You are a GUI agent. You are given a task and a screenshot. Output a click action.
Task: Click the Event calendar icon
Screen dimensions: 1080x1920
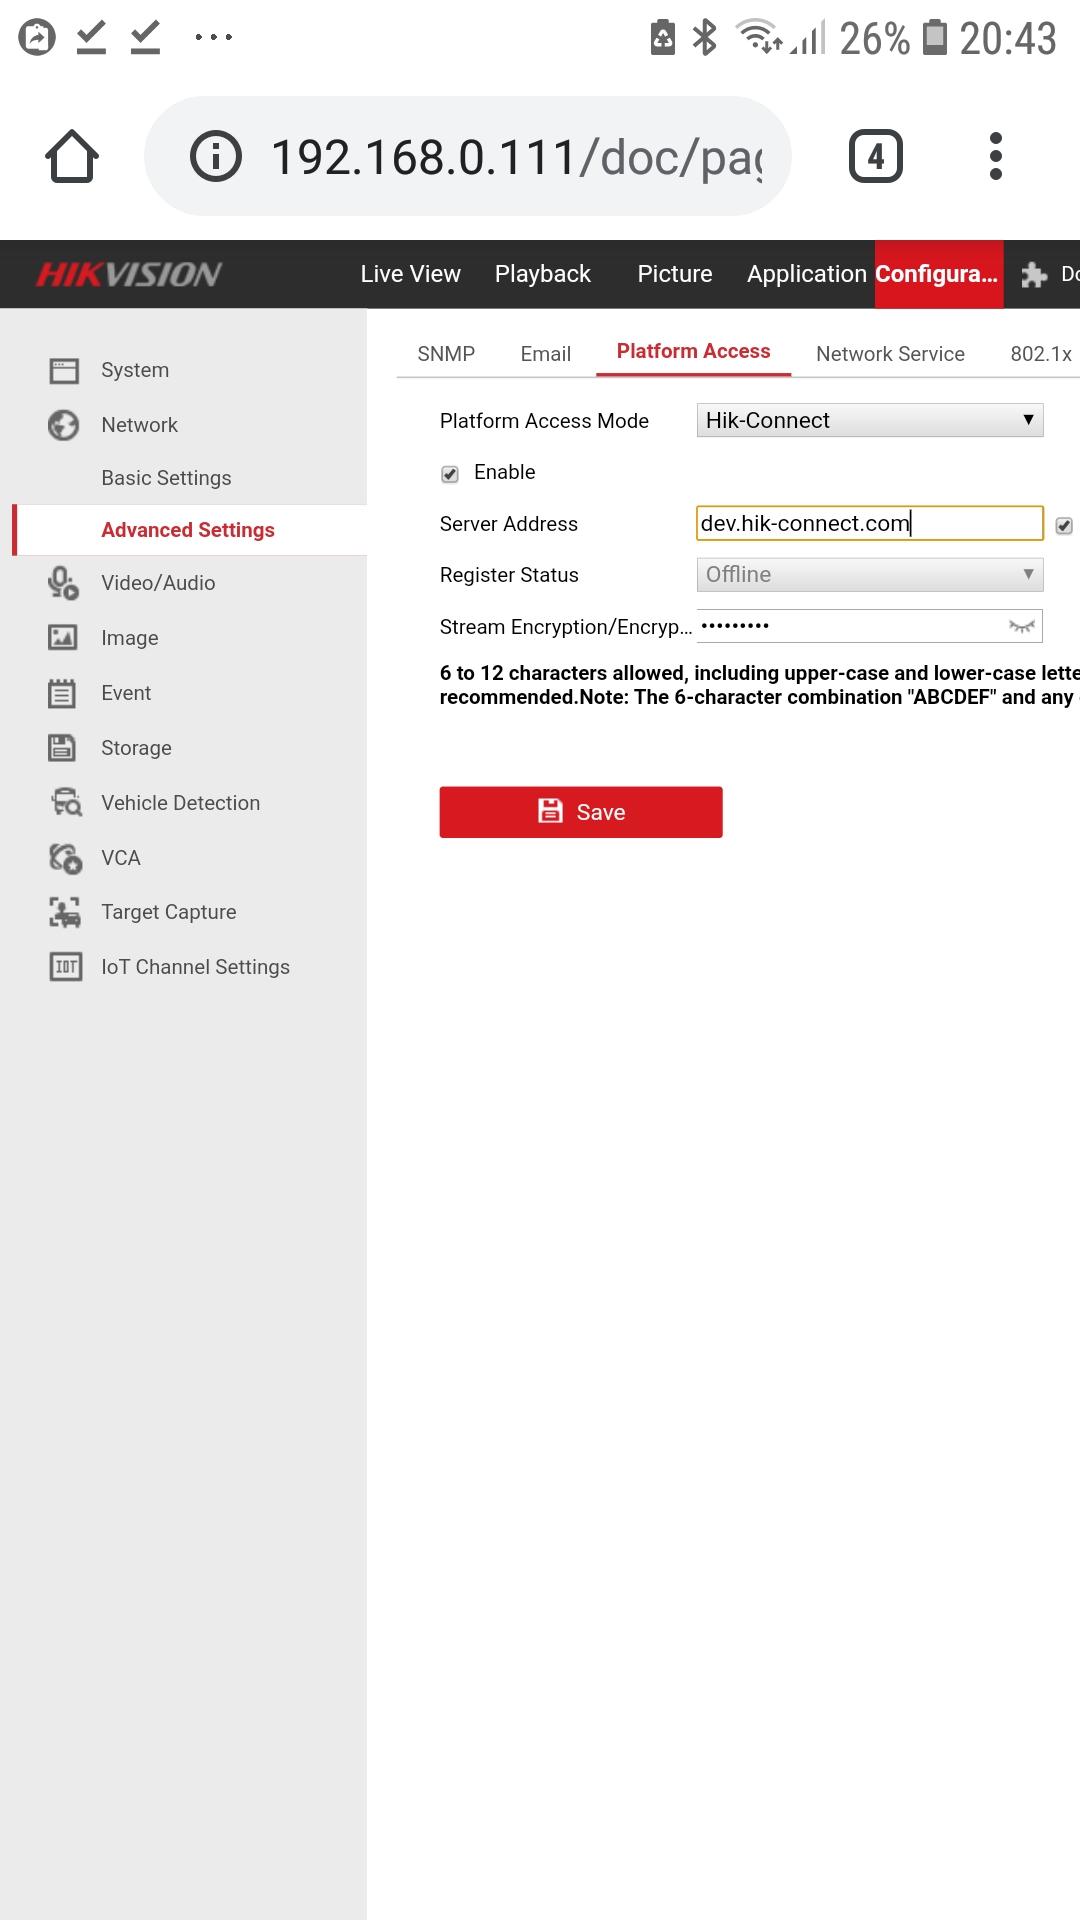click(x=64, y=693)
